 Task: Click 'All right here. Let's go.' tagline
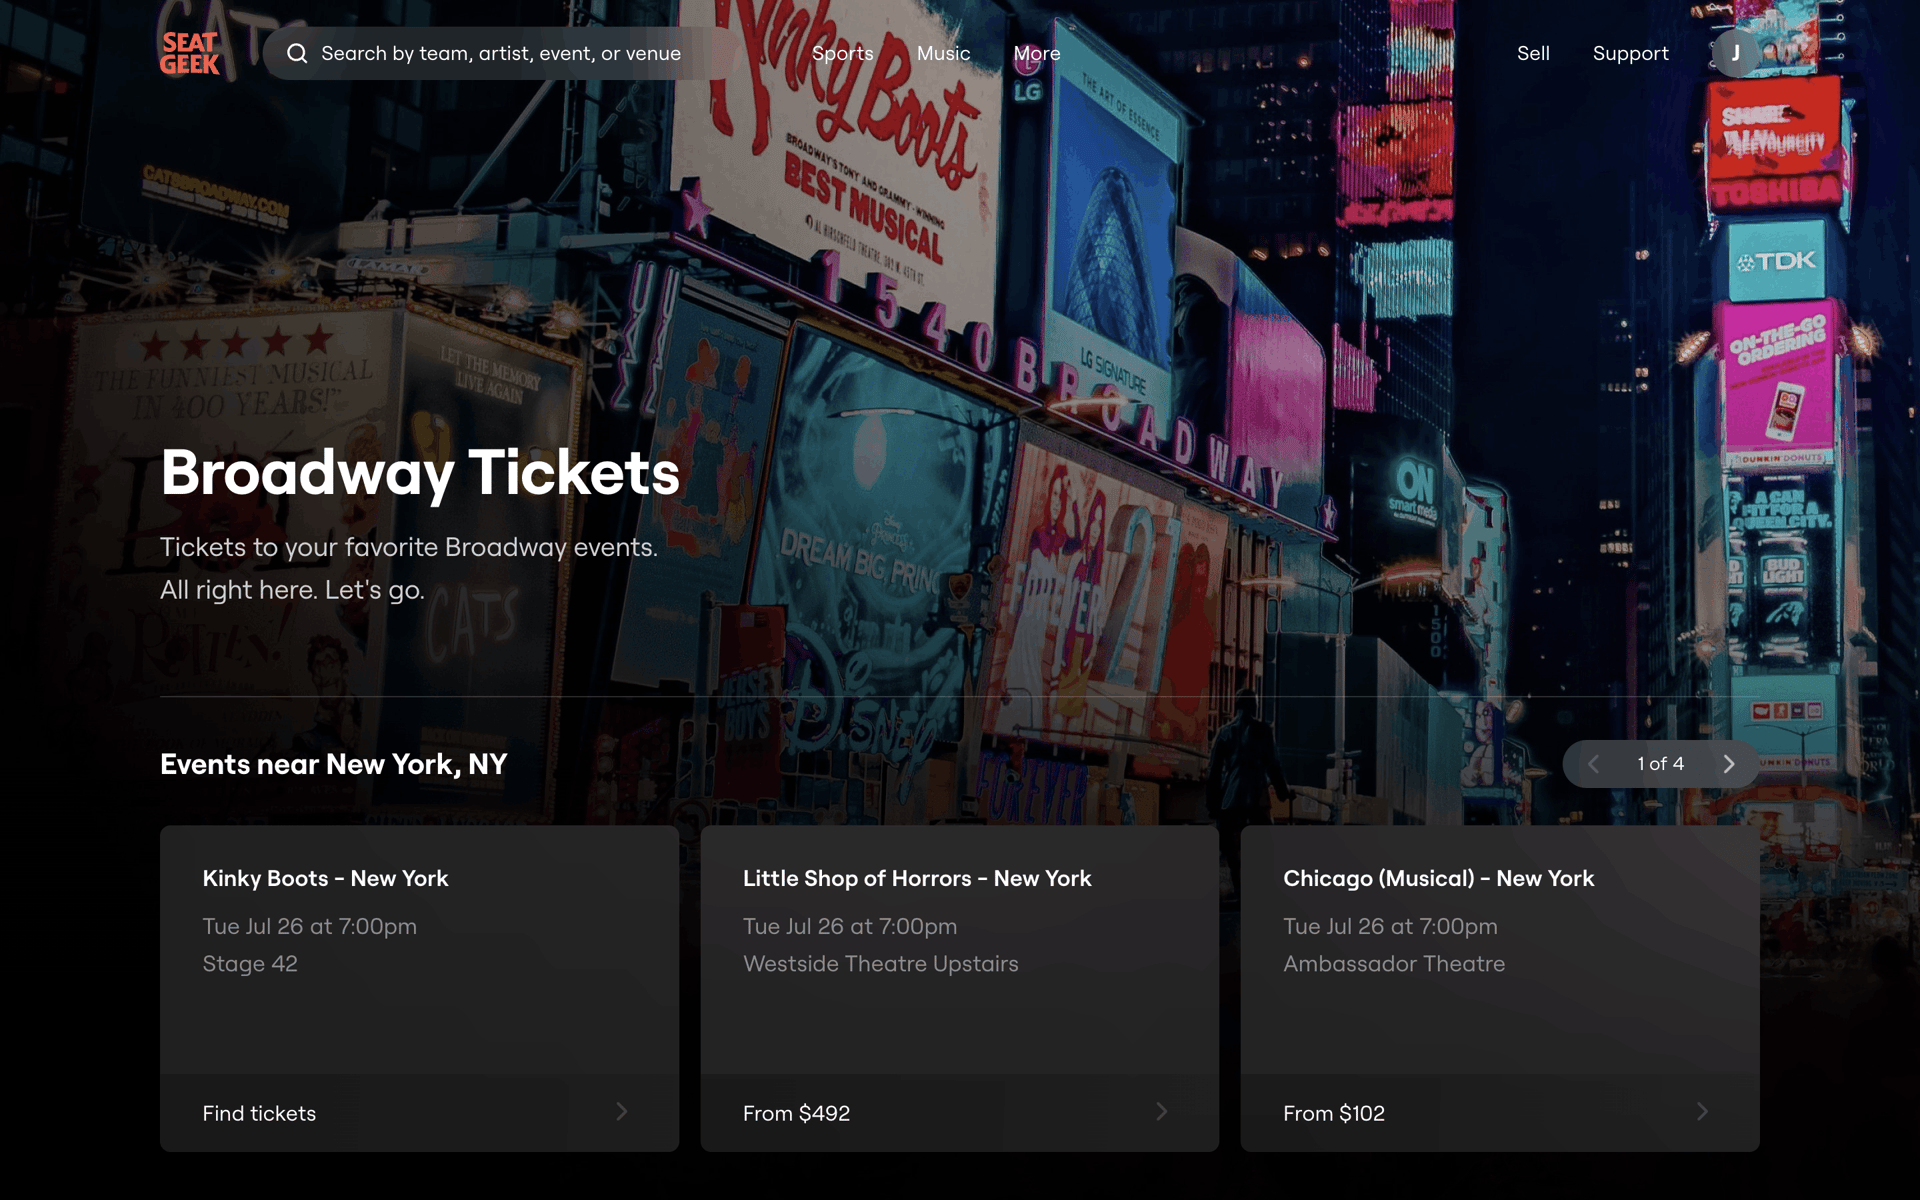pyautogui.click(x=292, y=591)
